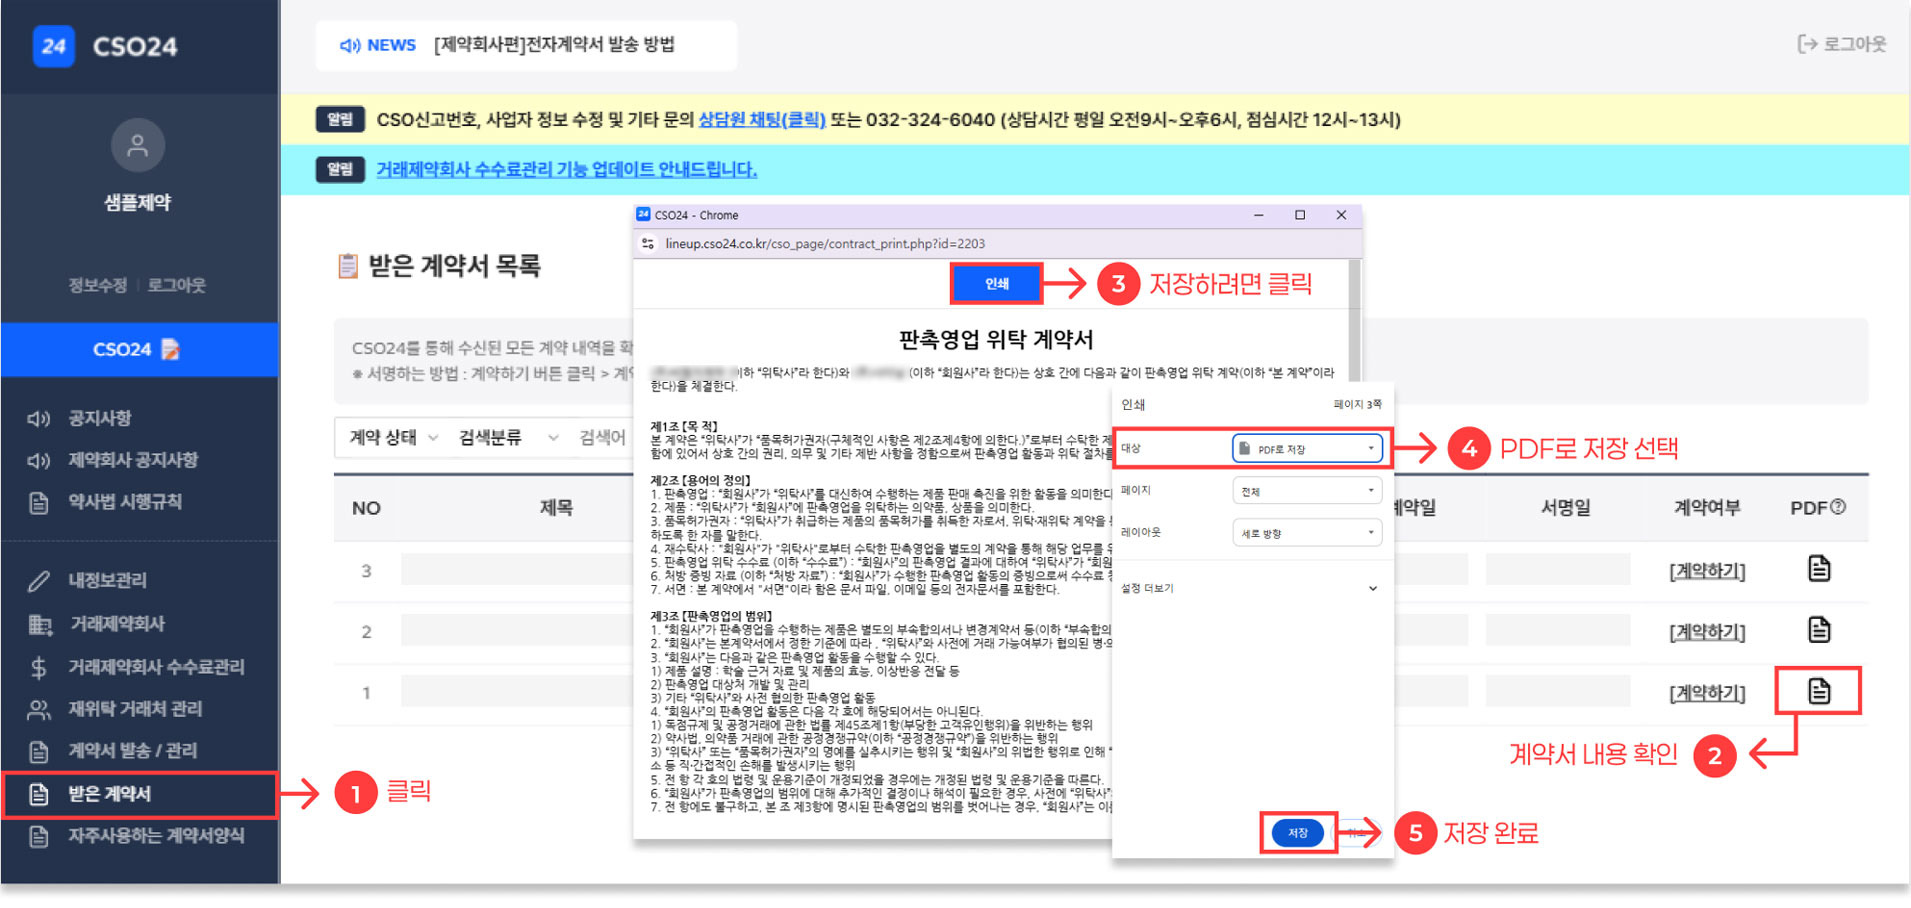Screen dimensions: 1911x908
Task: Minimize the CSO24 Chrome popup window
Action: [1259, 215]
